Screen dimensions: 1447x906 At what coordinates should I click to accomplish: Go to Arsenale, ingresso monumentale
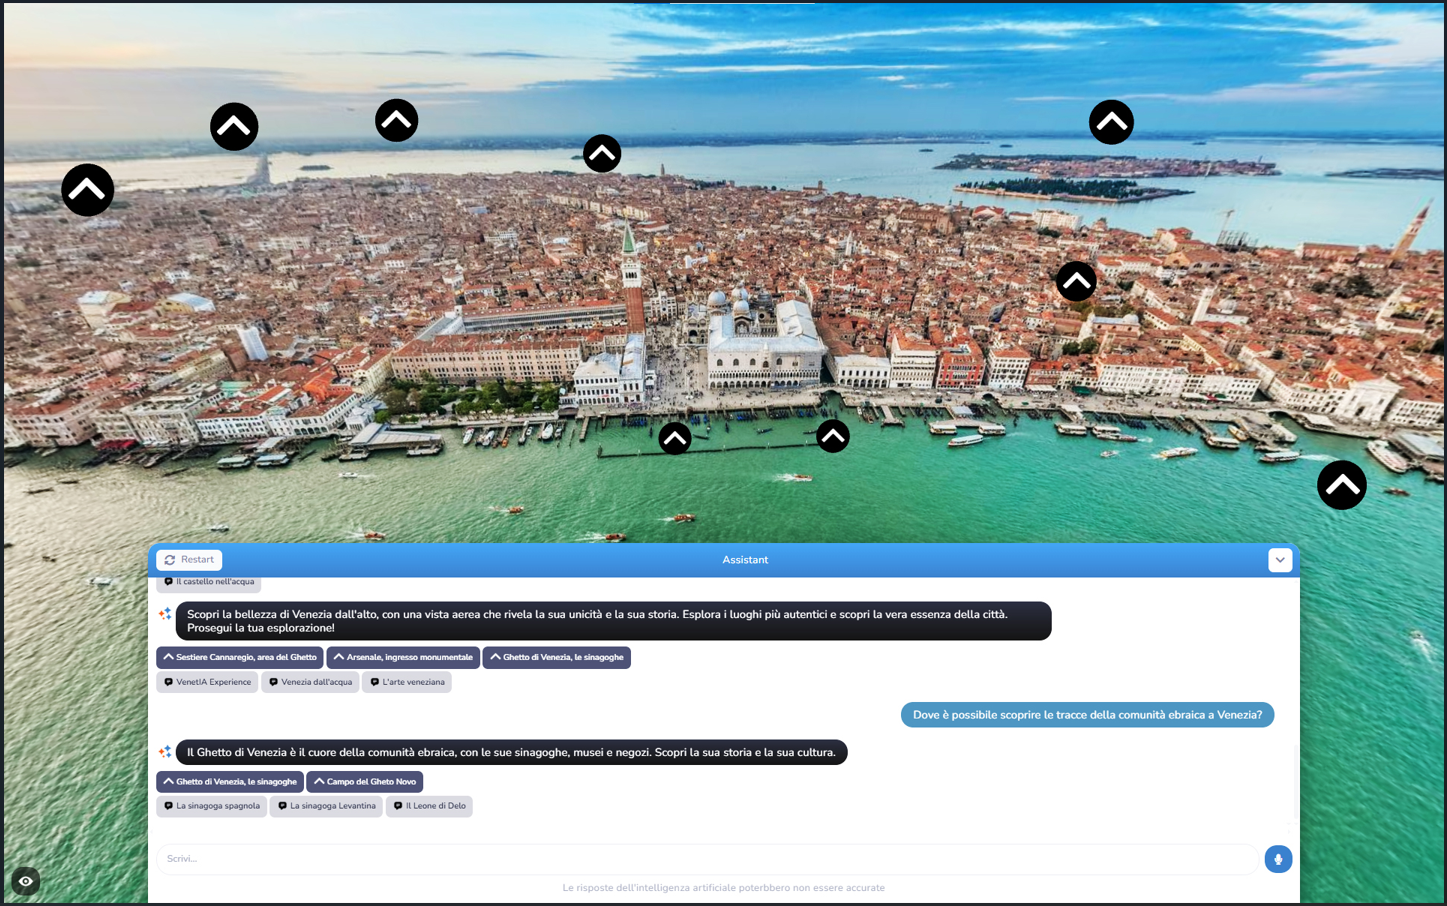point(403,658)
